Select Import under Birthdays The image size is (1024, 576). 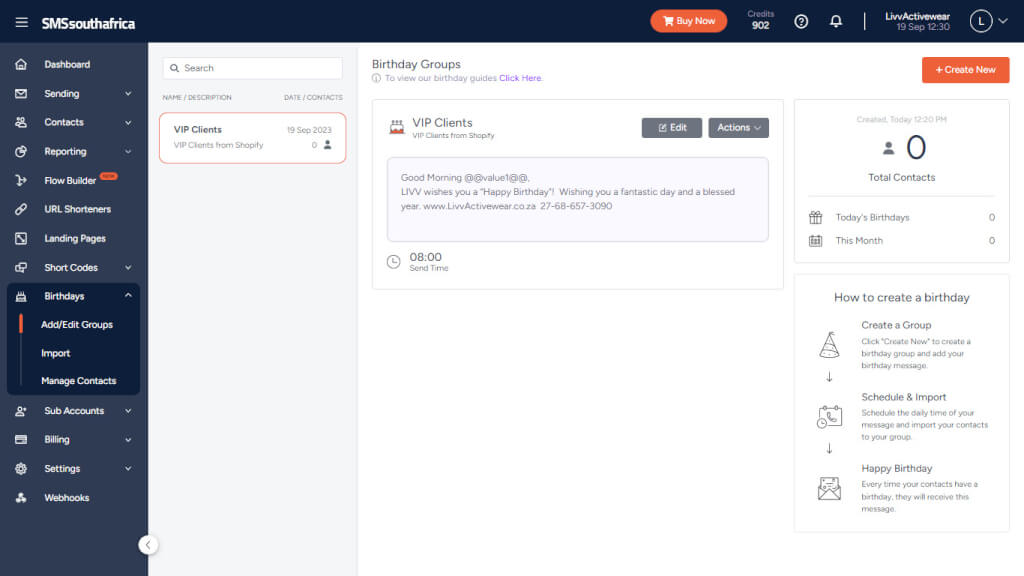click(56, 353)
